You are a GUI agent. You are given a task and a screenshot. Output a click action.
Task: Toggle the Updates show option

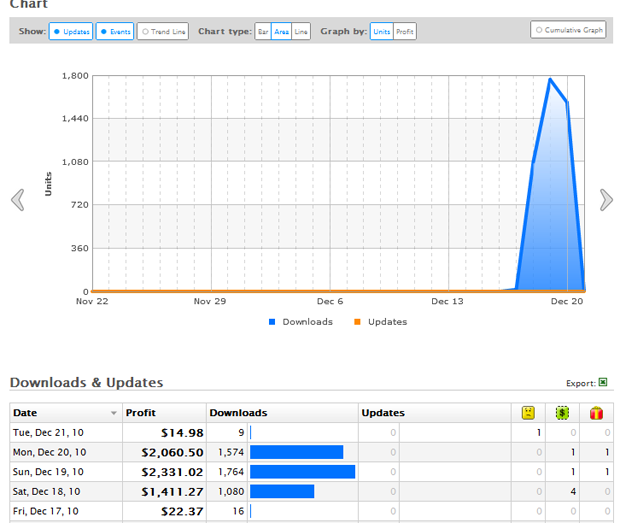(x=71, y=32)
